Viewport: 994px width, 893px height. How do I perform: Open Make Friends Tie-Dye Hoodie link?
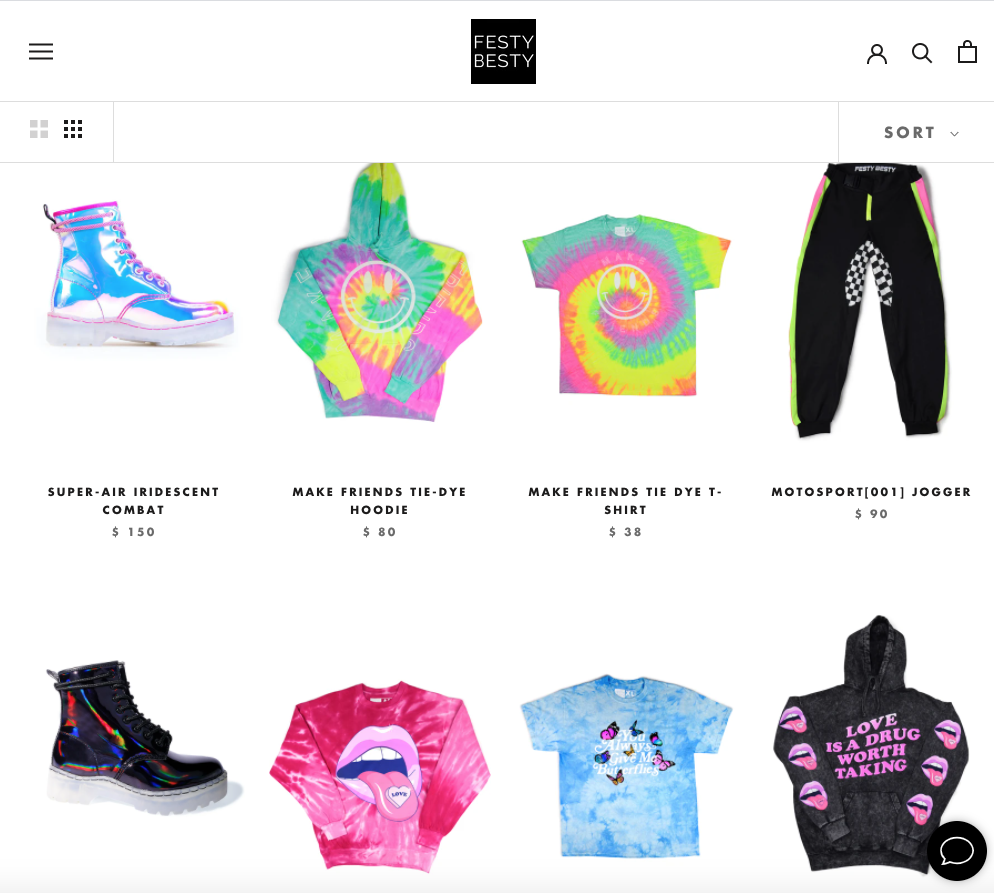380,501
